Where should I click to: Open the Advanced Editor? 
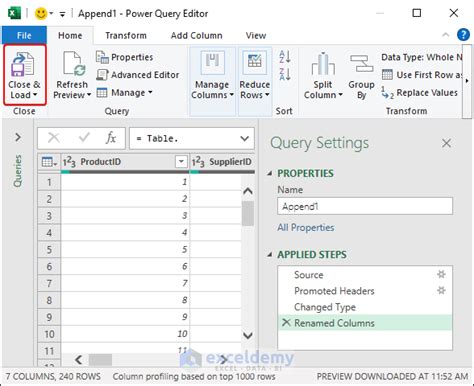point(138,75)
